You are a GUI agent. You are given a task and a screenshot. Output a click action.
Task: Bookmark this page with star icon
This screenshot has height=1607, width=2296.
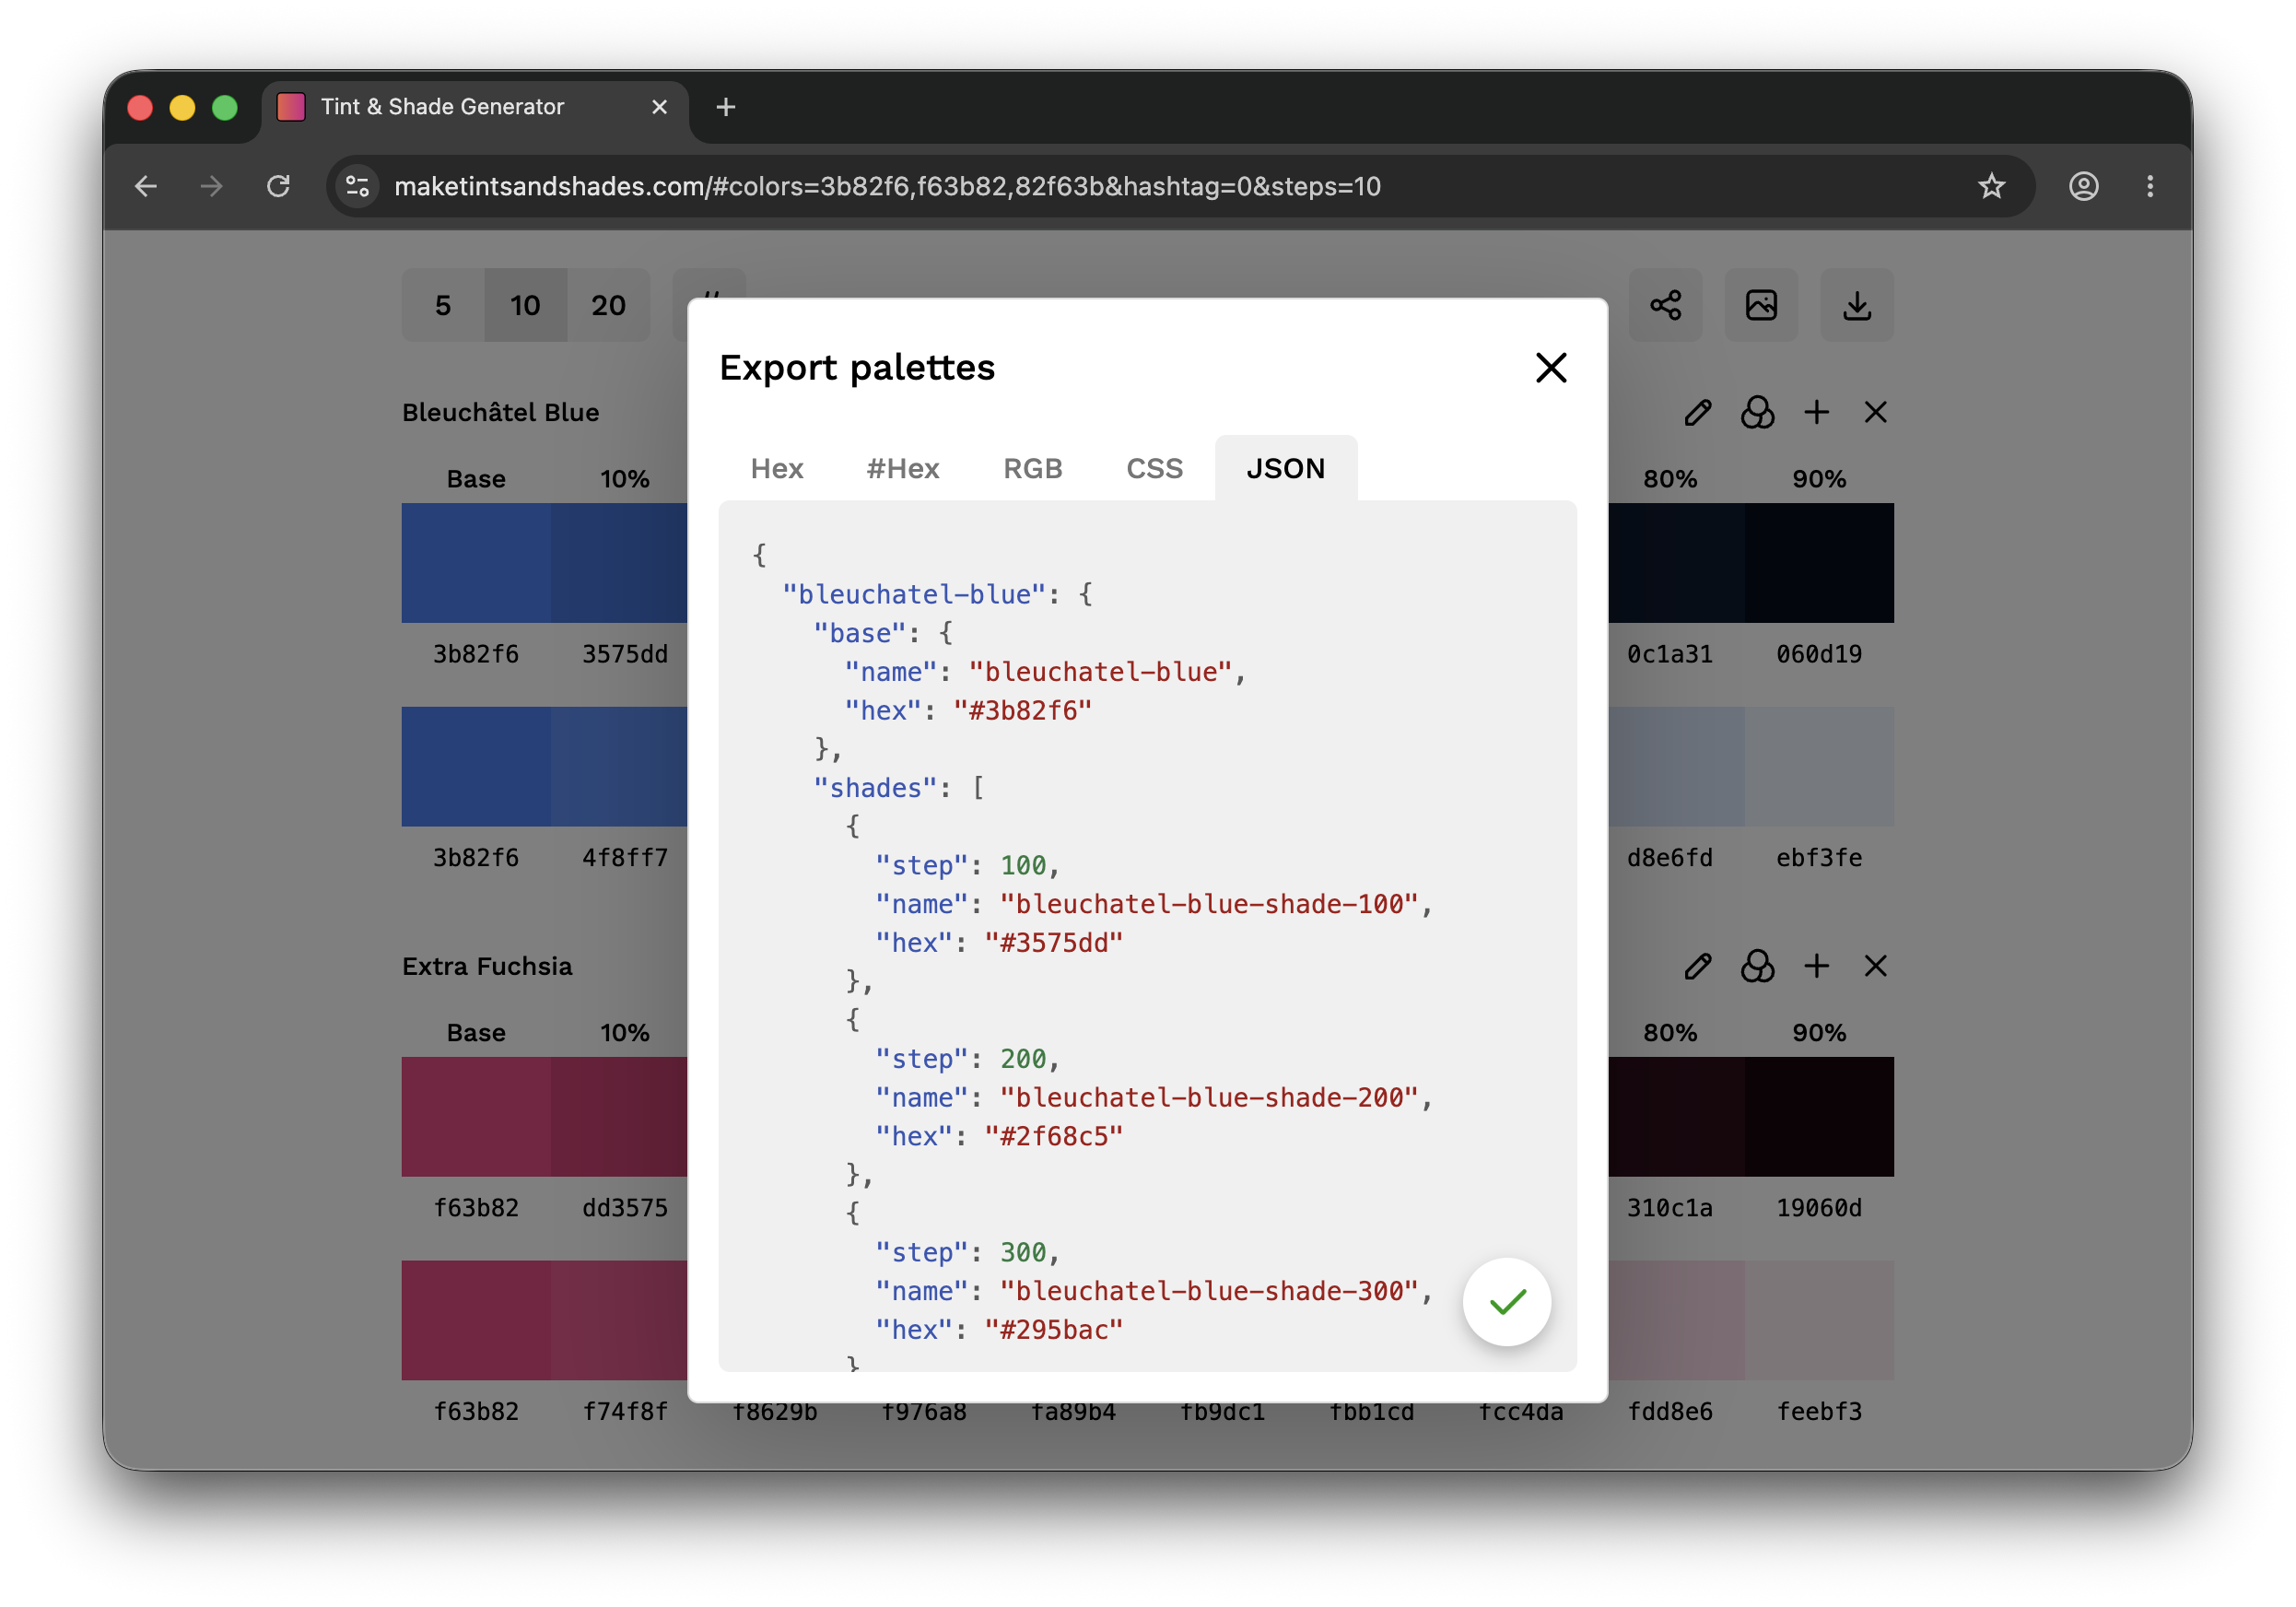pos(1991,186)
